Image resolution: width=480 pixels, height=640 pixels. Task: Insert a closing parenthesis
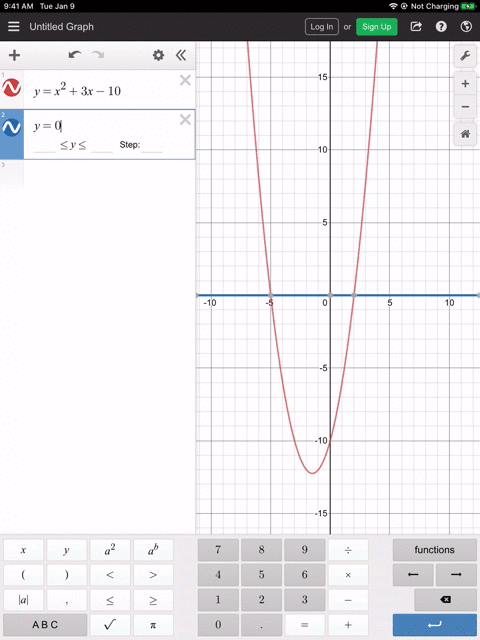pos(67,575)
